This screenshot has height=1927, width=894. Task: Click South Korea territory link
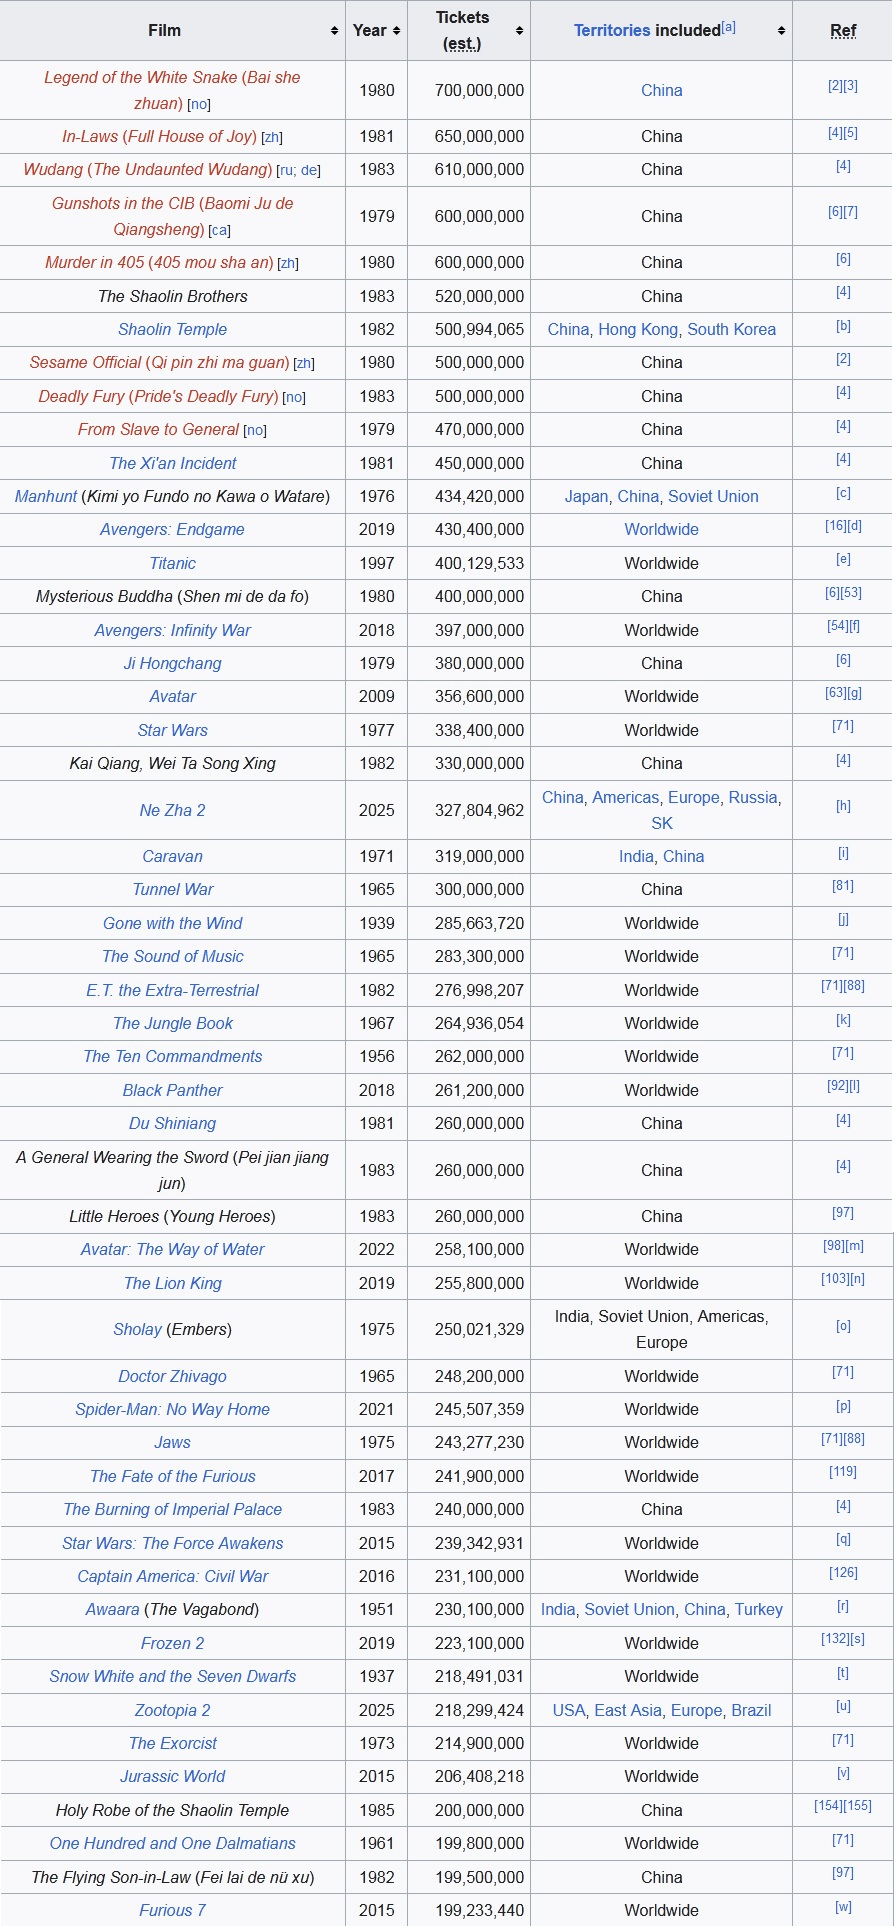pyautogui.click(x=731, y=329)
